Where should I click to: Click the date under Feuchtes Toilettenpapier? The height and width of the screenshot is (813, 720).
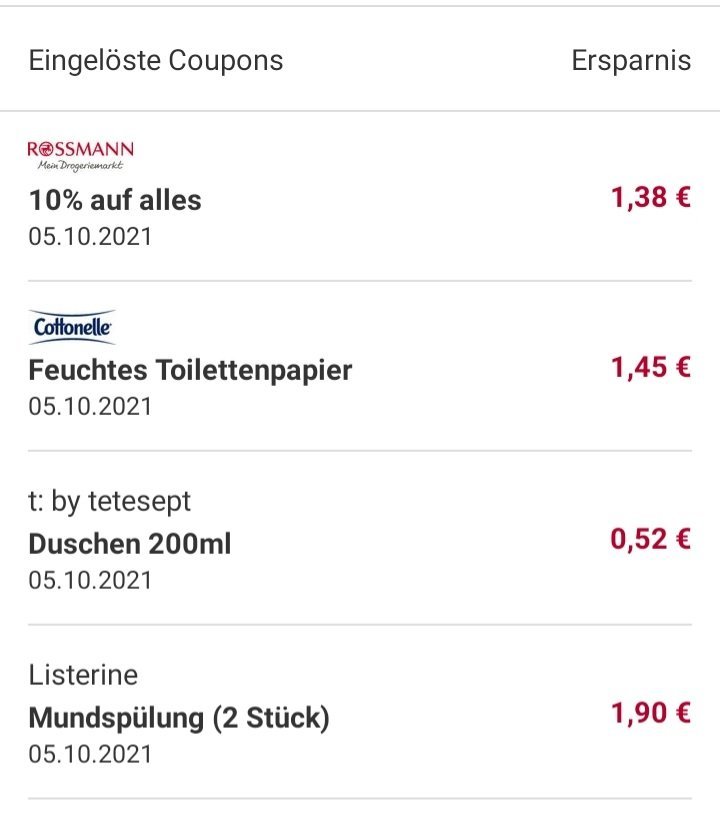click(90, 406)
